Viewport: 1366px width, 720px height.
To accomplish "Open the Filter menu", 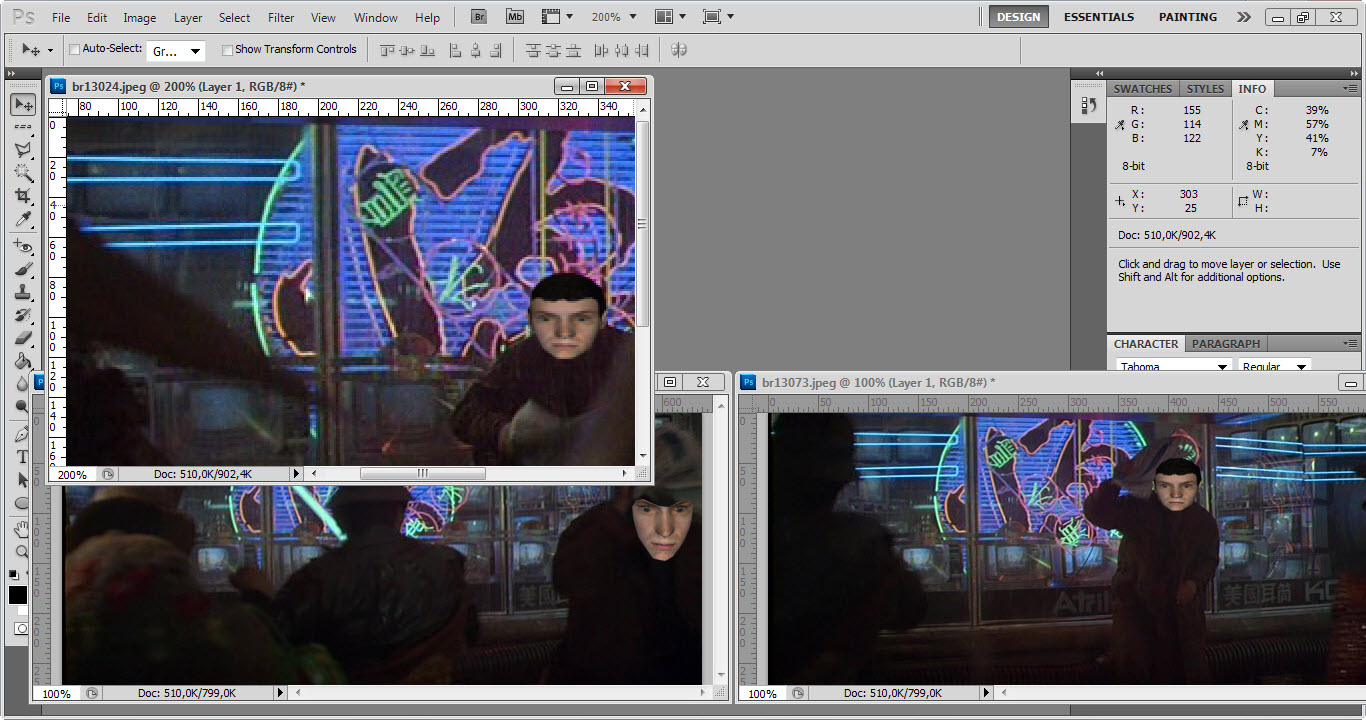I will [281, 17].
